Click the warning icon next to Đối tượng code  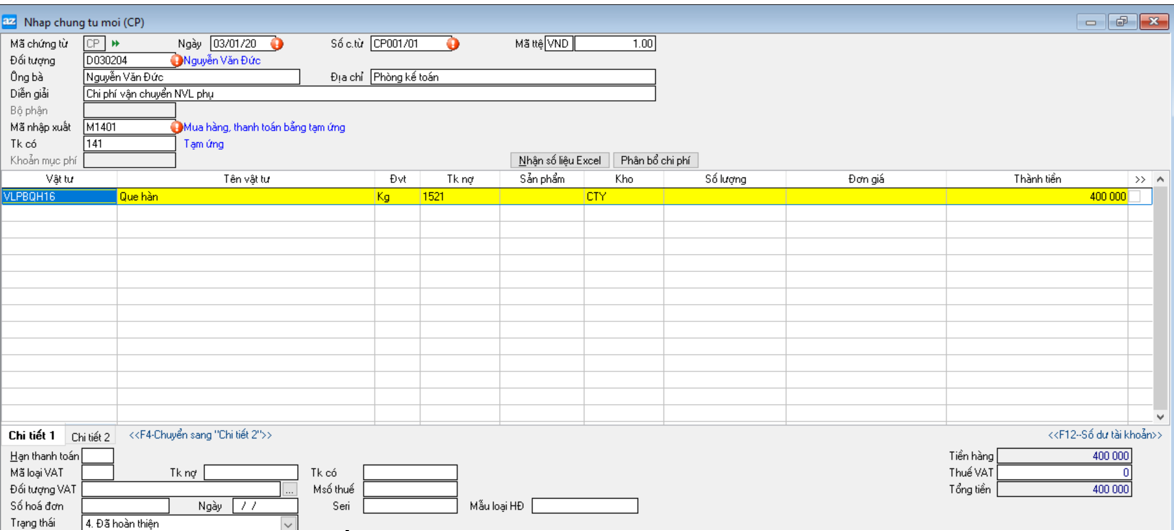(x=177, y=61)
